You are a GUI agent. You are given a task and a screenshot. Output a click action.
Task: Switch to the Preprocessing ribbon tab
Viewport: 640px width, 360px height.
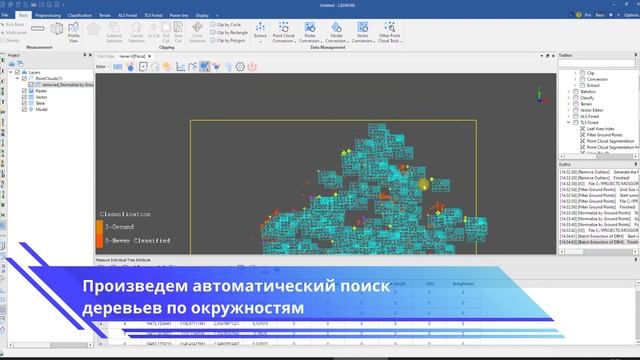point(48,15)
